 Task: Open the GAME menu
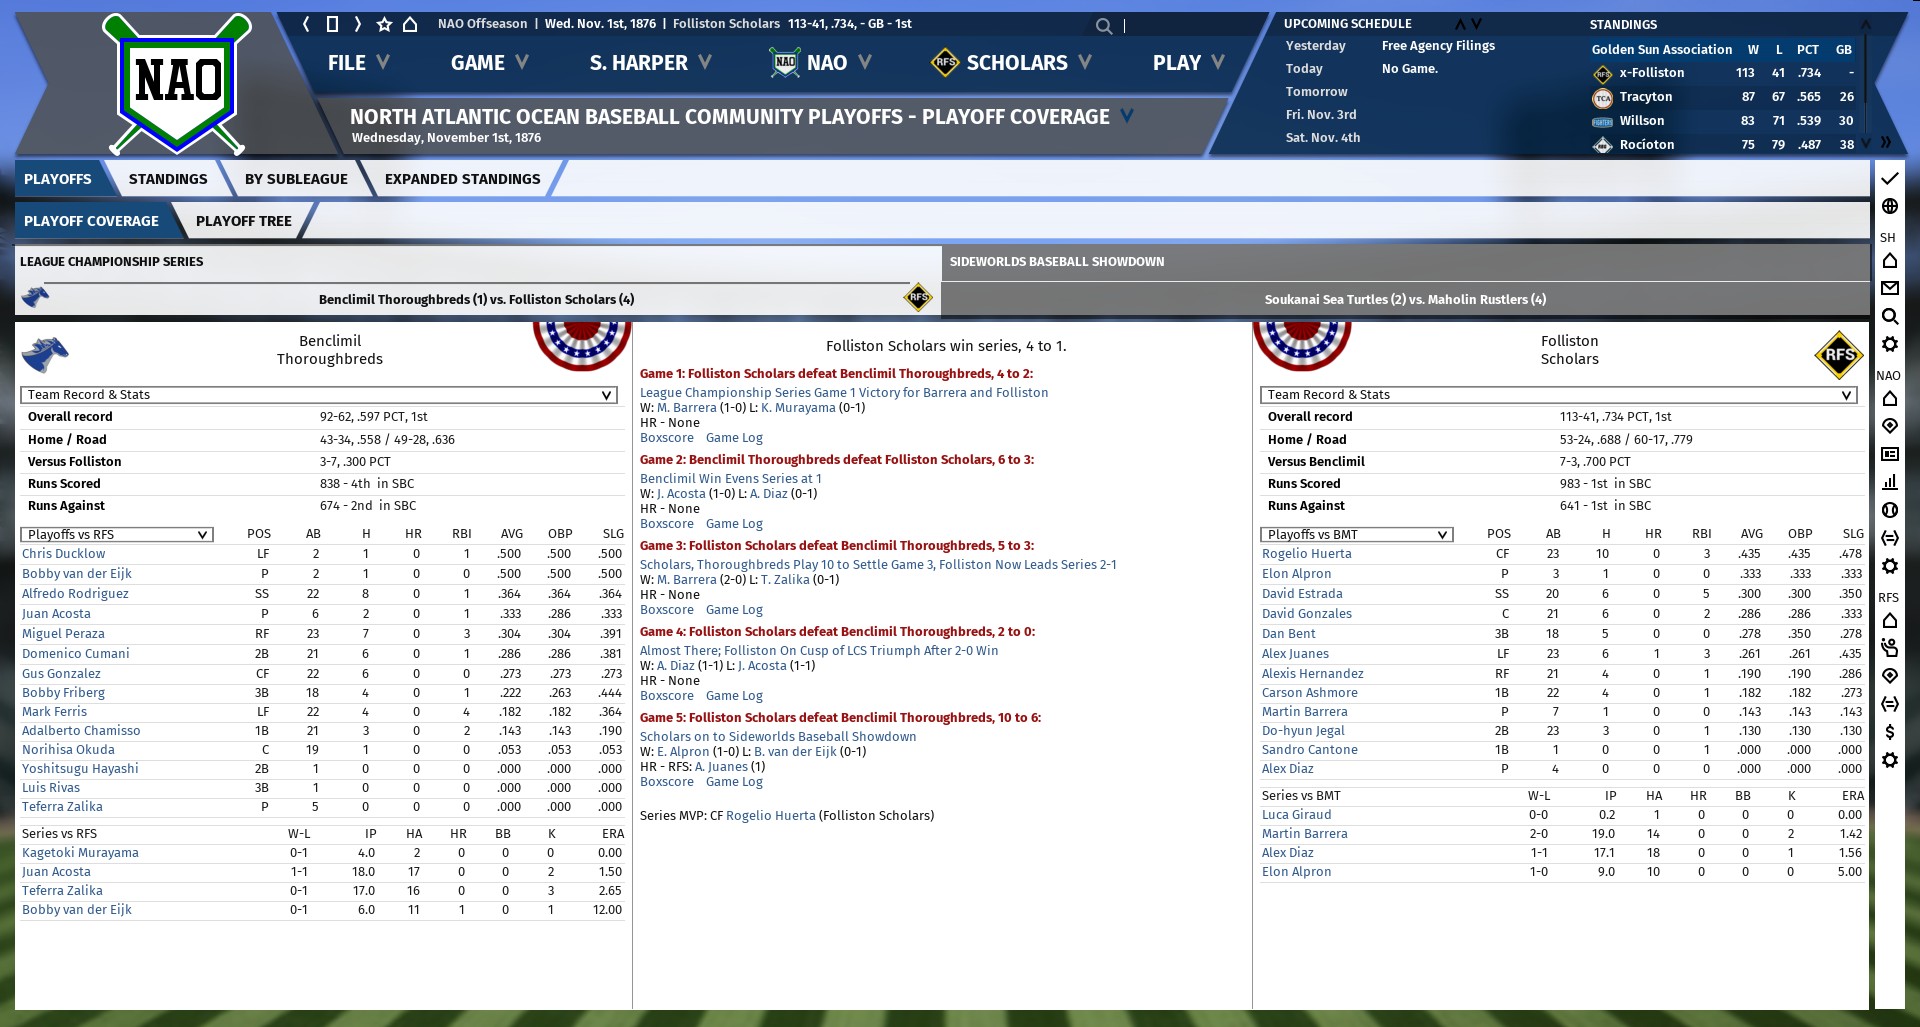(x=489, y=63)
